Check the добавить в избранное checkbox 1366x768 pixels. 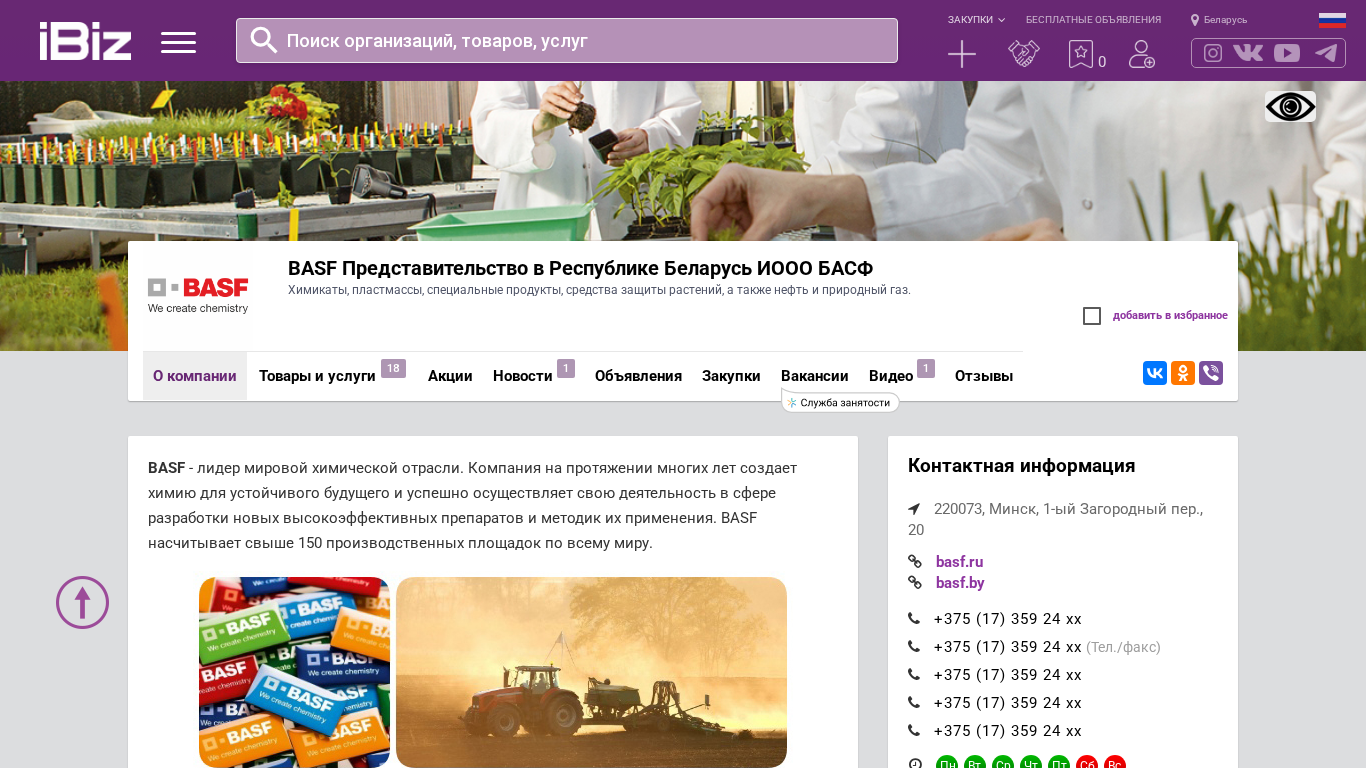click(x=1092, y=316)
